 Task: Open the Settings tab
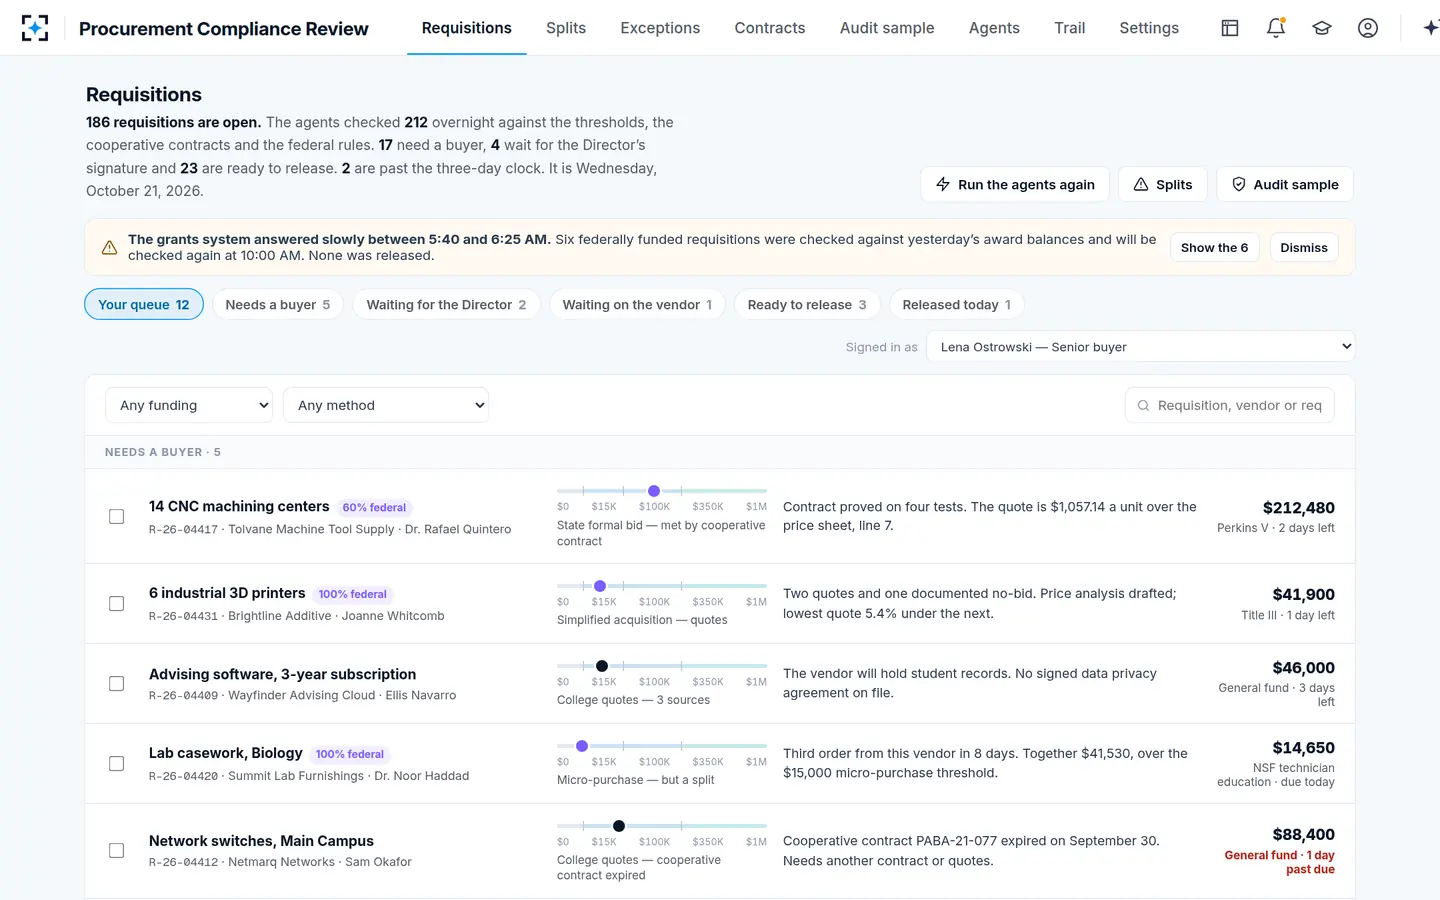[x=1149, y=28]
